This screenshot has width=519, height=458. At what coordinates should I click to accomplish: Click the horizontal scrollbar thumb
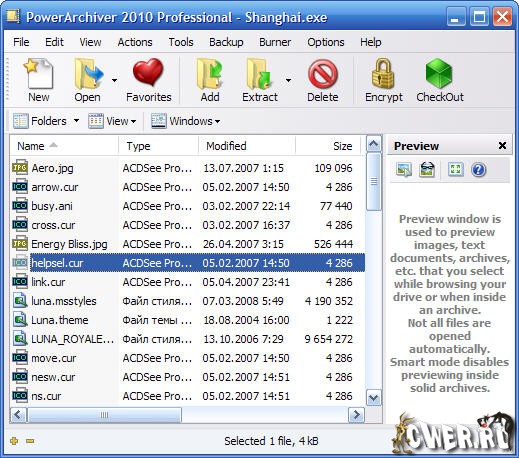pos(104,415)
